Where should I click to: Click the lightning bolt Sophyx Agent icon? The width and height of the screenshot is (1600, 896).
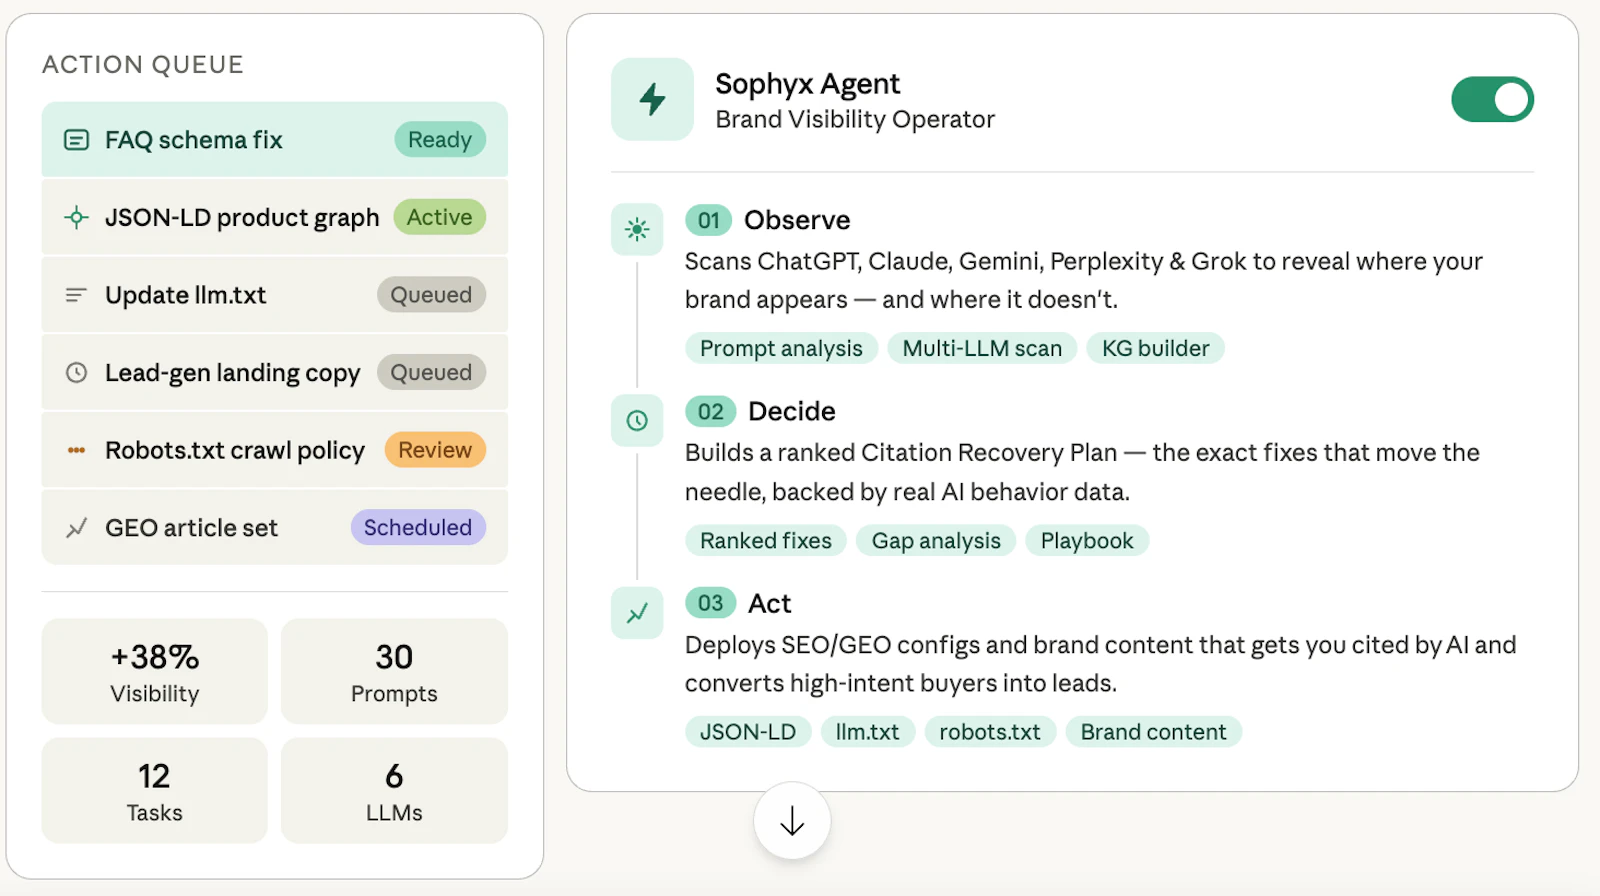click(x=652, y=99)
